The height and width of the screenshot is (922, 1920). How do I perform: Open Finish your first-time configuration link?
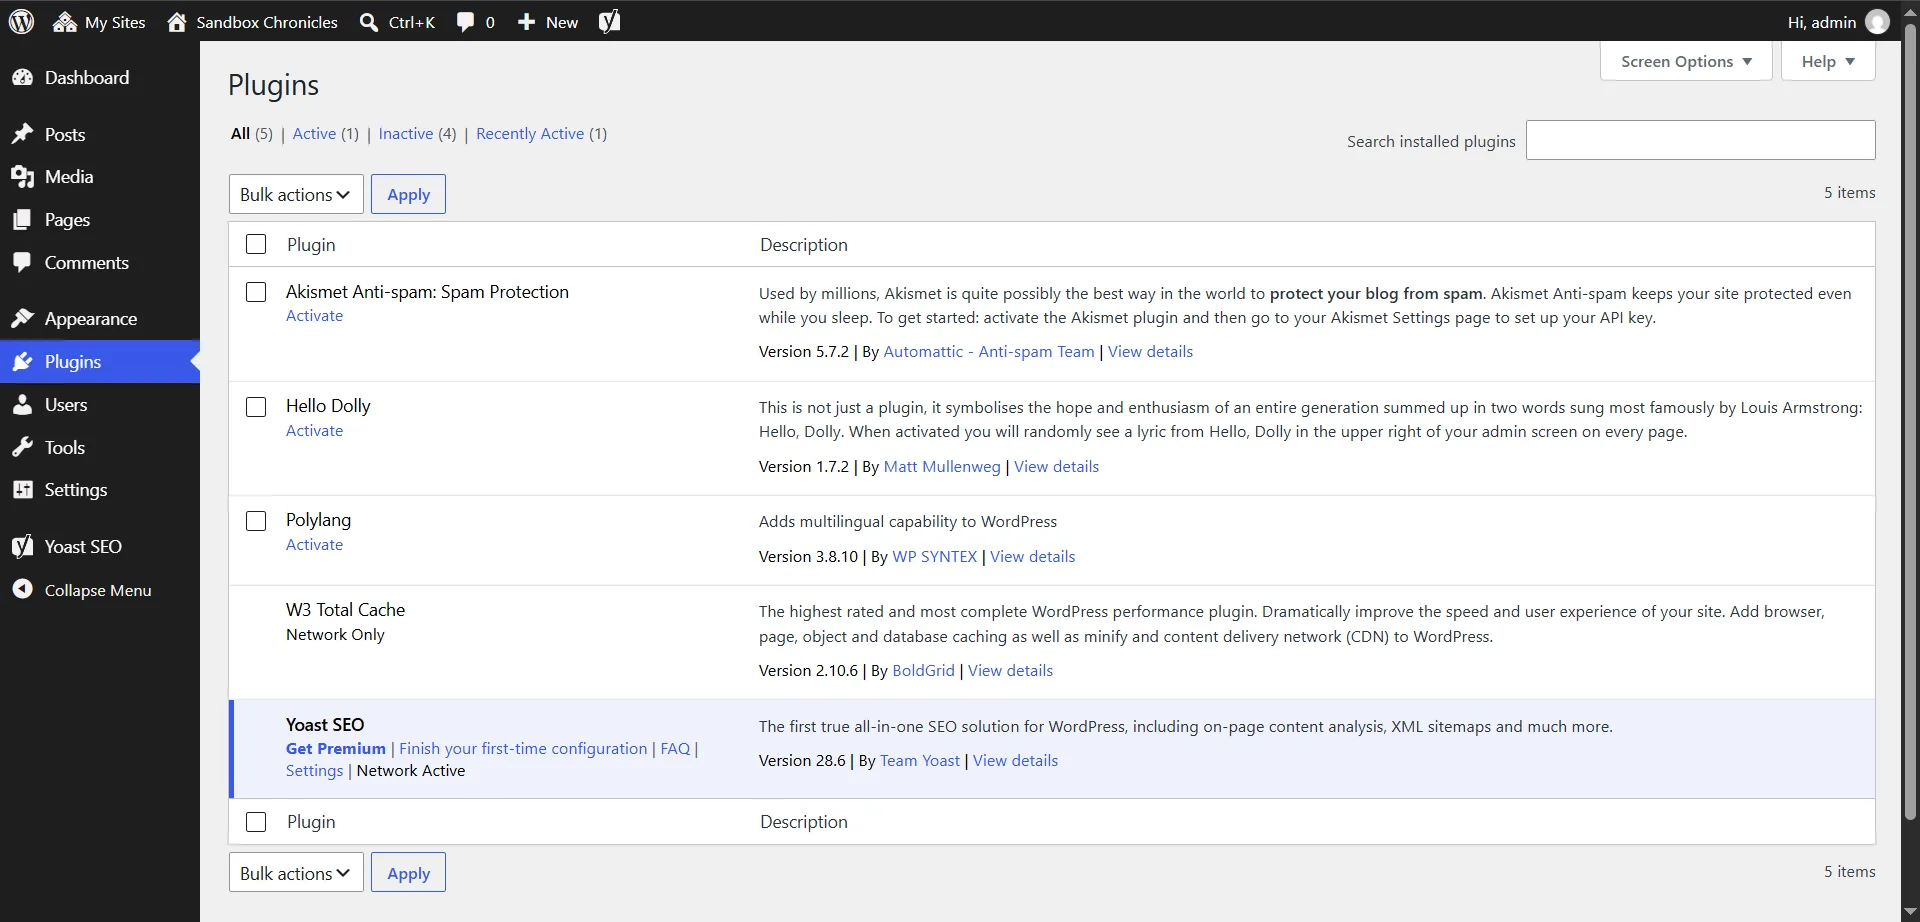(x=523, y=749)
